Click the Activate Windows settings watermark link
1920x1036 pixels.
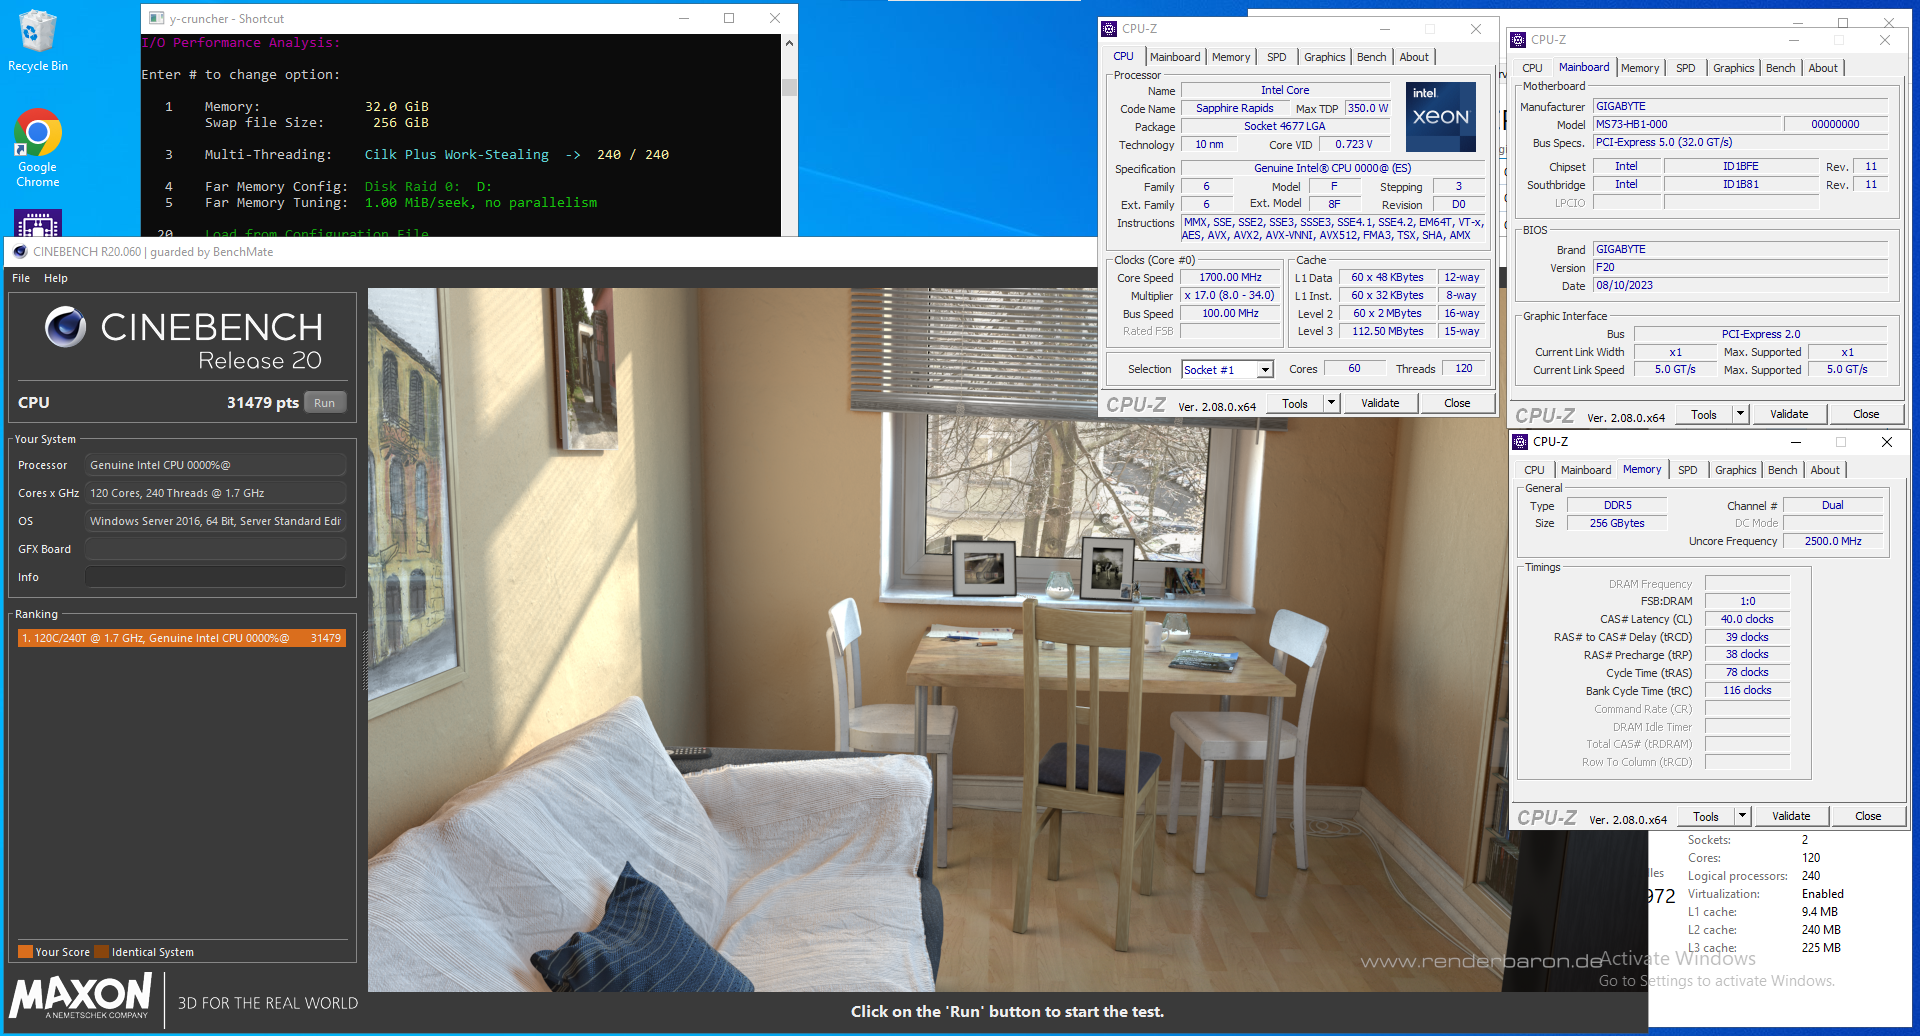1716,981
